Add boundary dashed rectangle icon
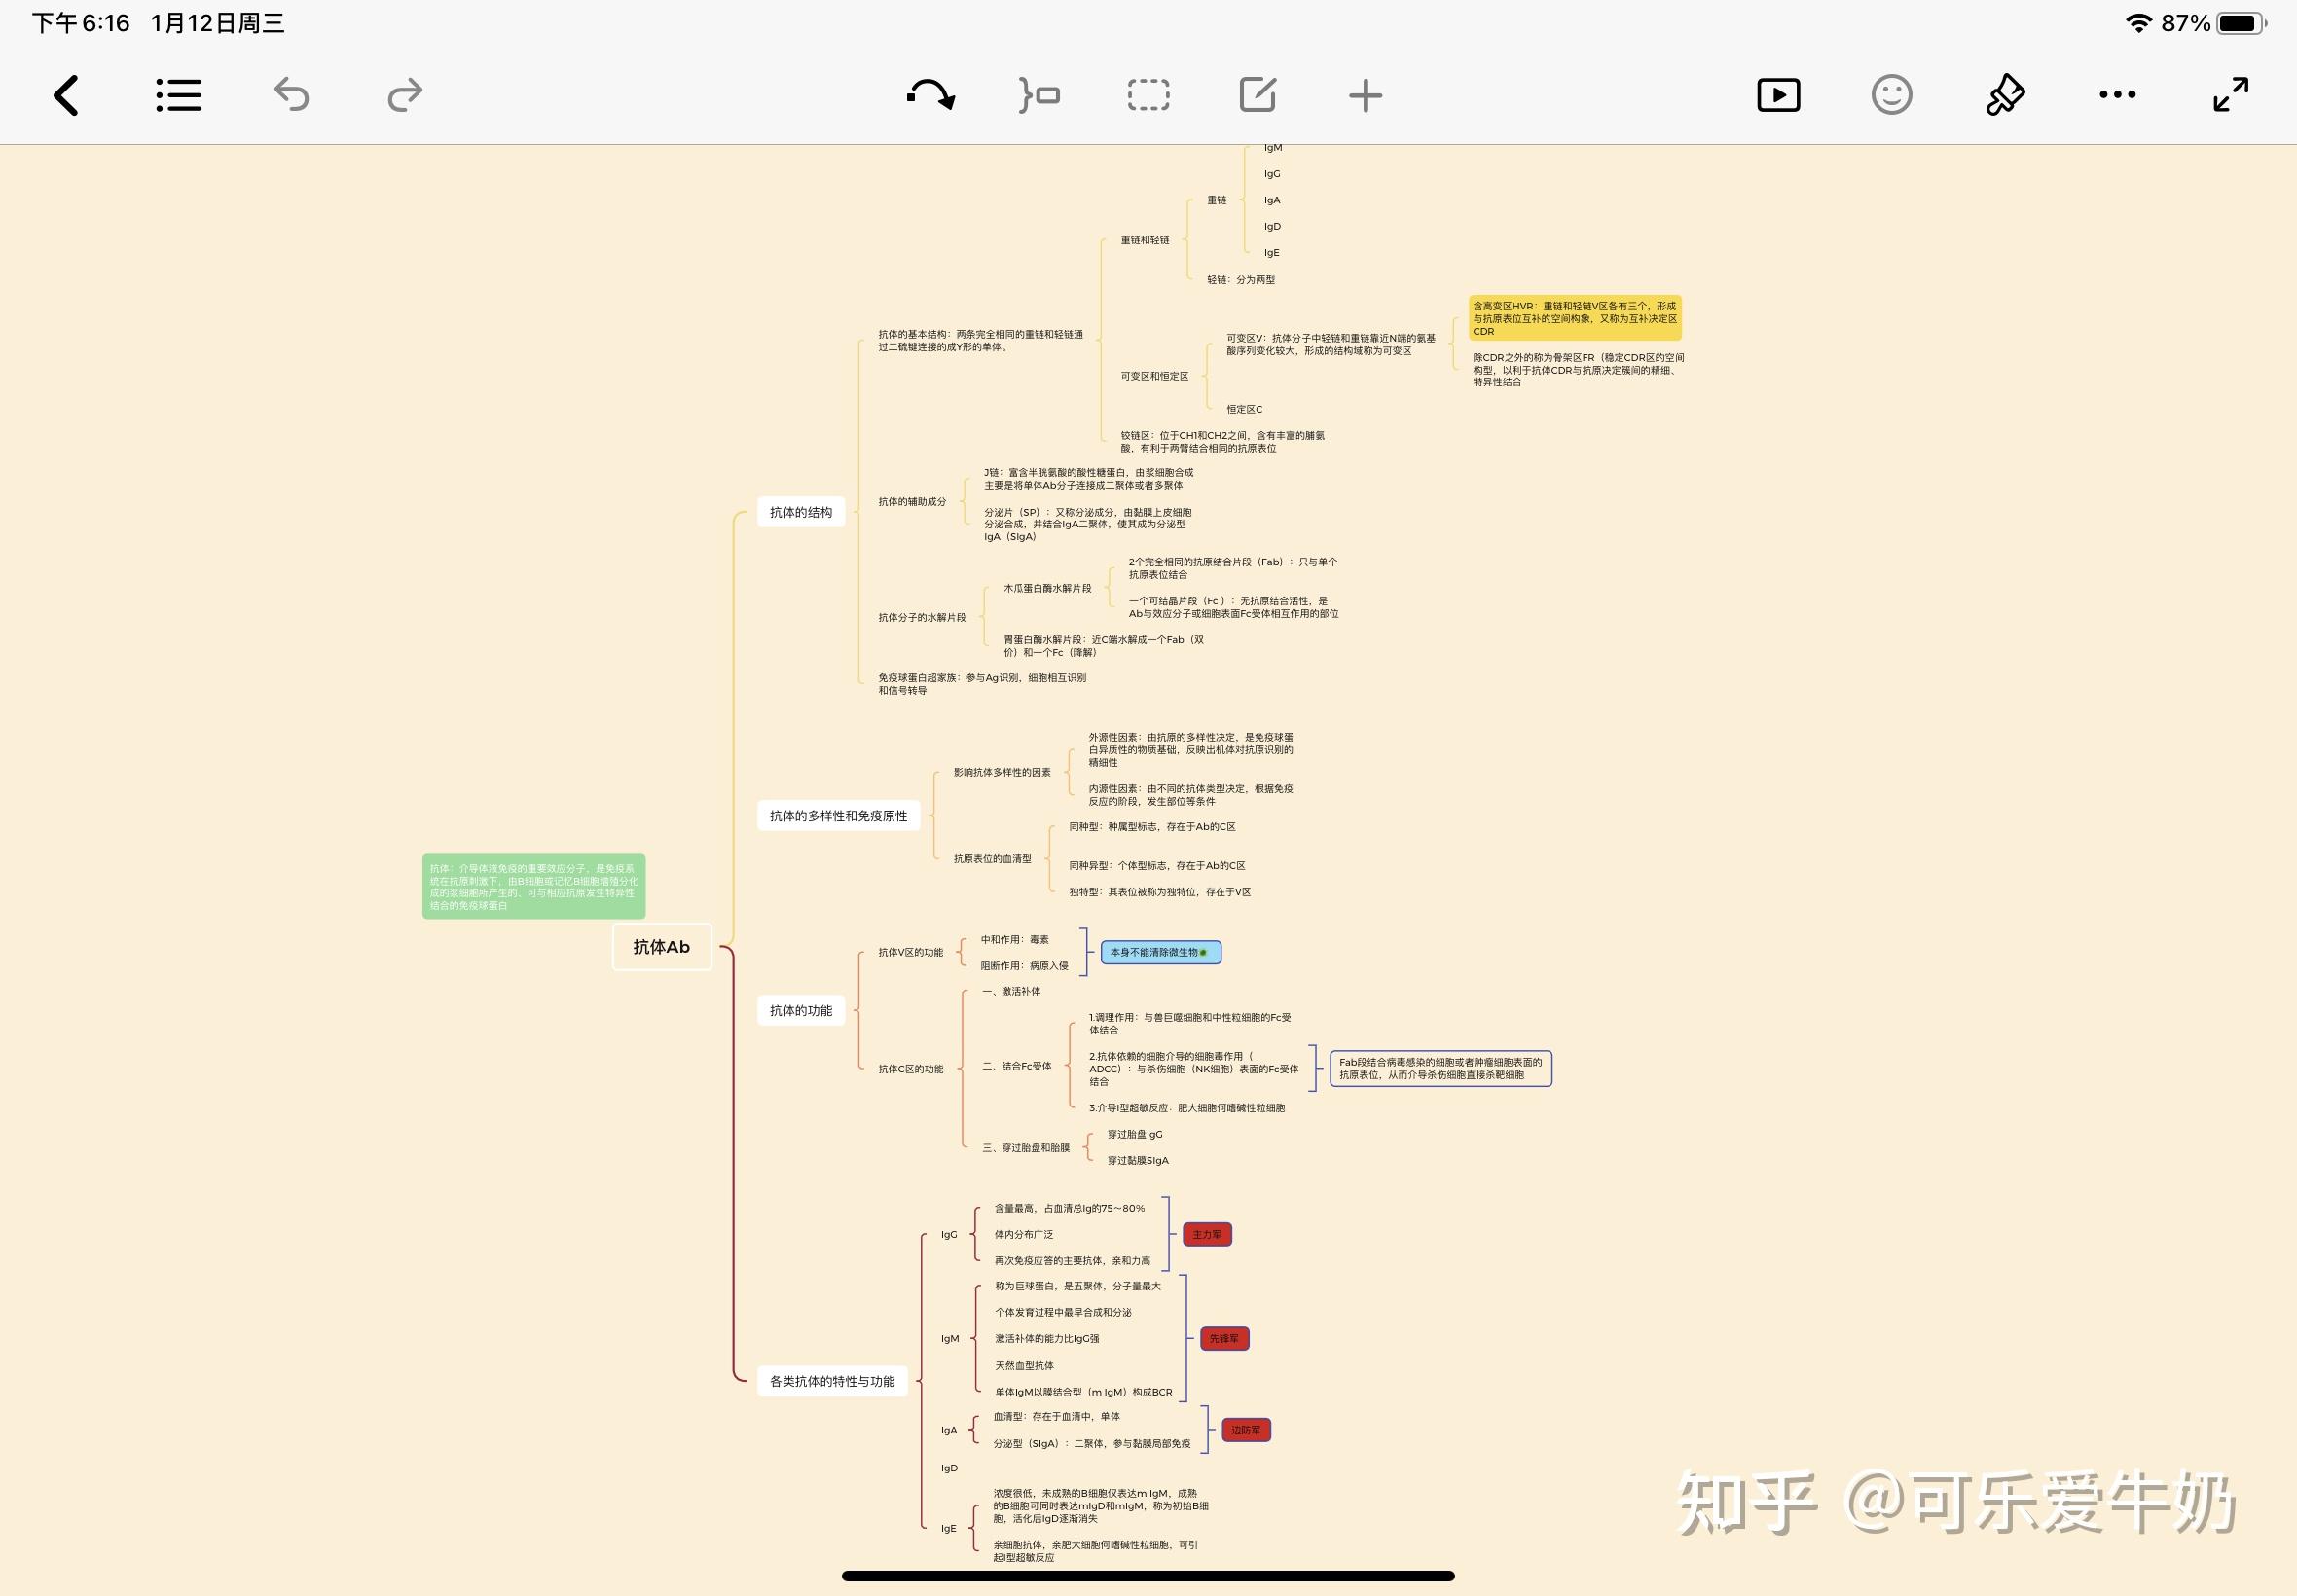The width and height of the screenshot is (2297, 1596). click(1148, 96)
